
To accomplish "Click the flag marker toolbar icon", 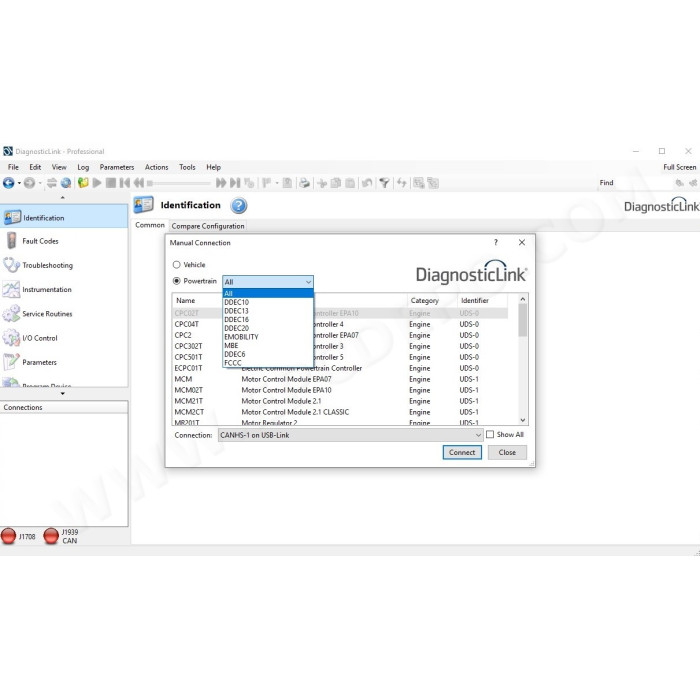I will [x=267, y=183].
